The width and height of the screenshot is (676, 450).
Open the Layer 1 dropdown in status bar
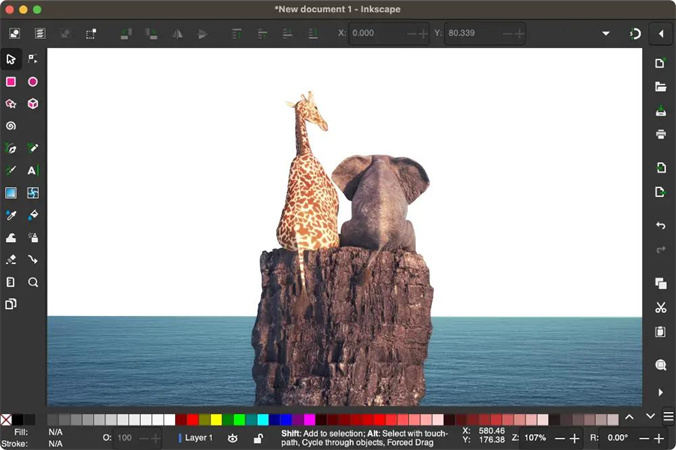click(197, 438)
